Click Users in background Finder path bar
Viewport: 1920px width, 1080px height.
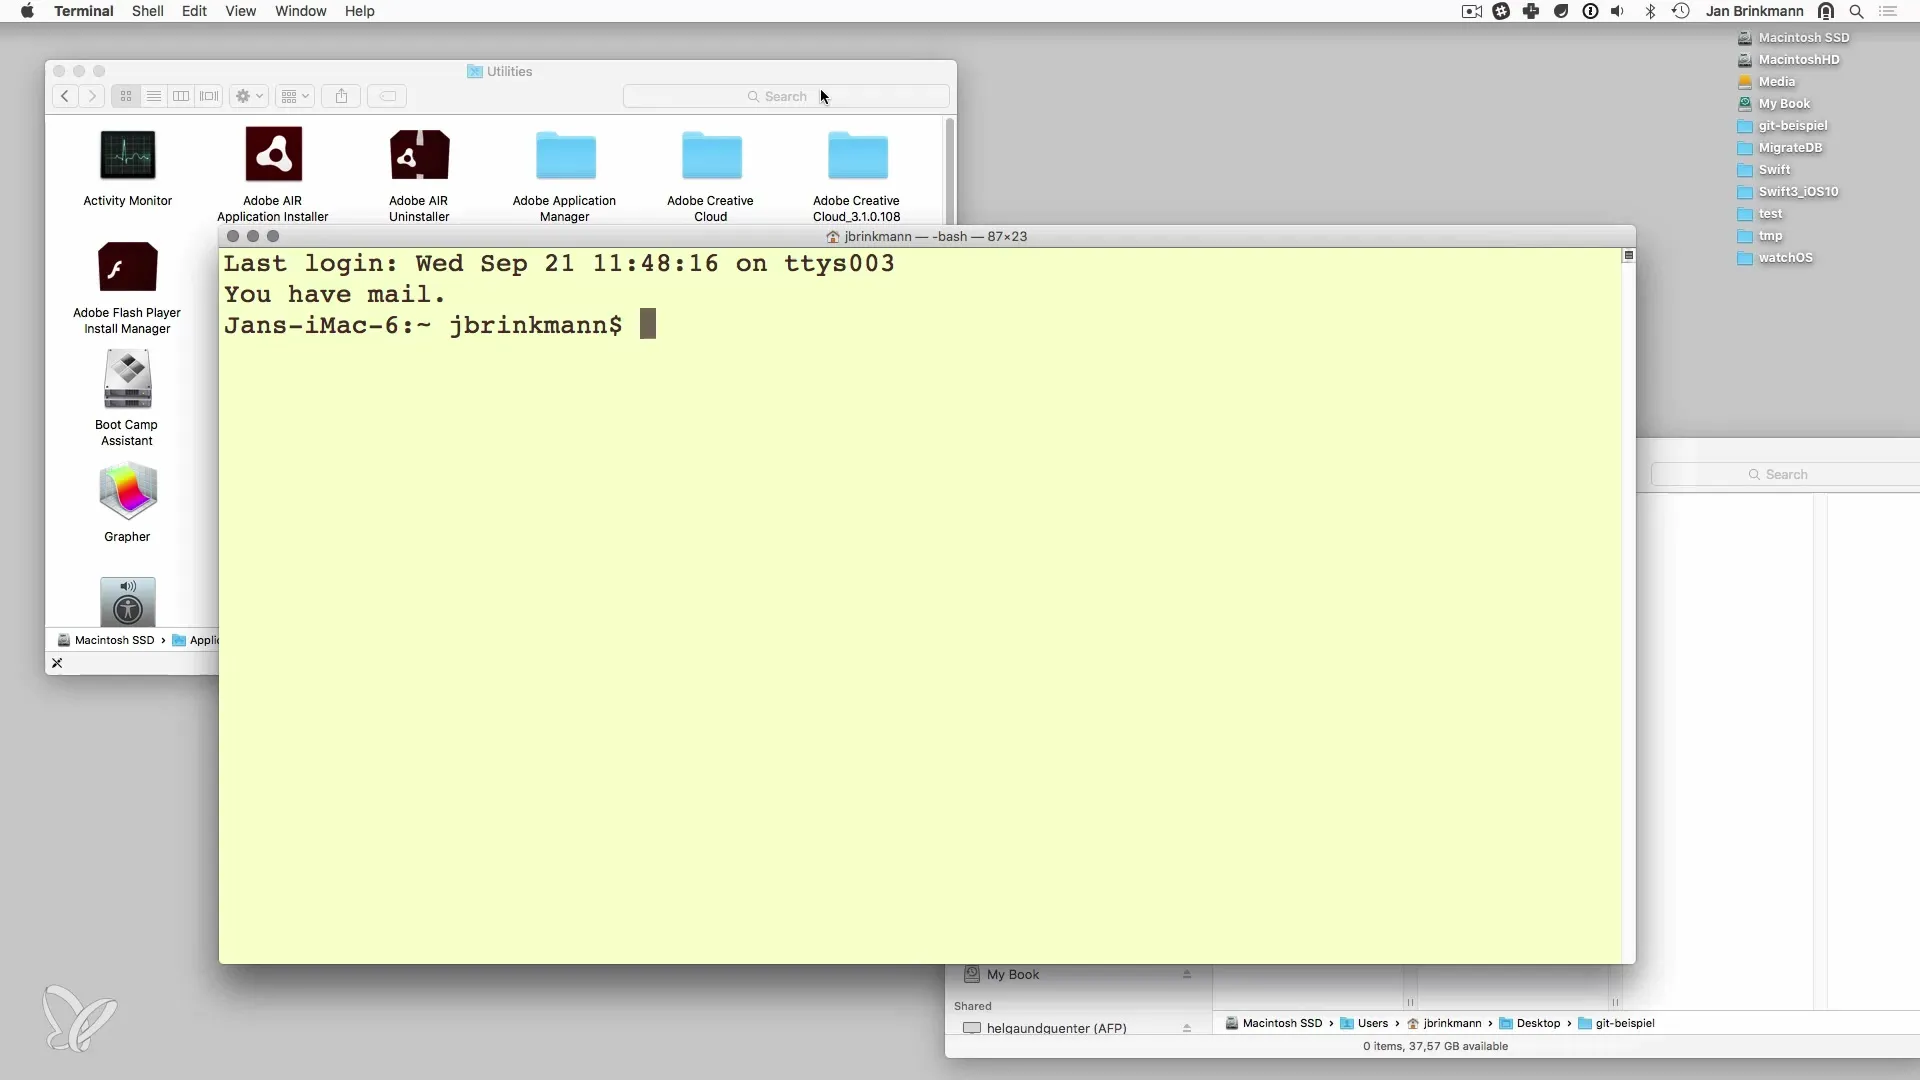[x=1364, y=1023]
